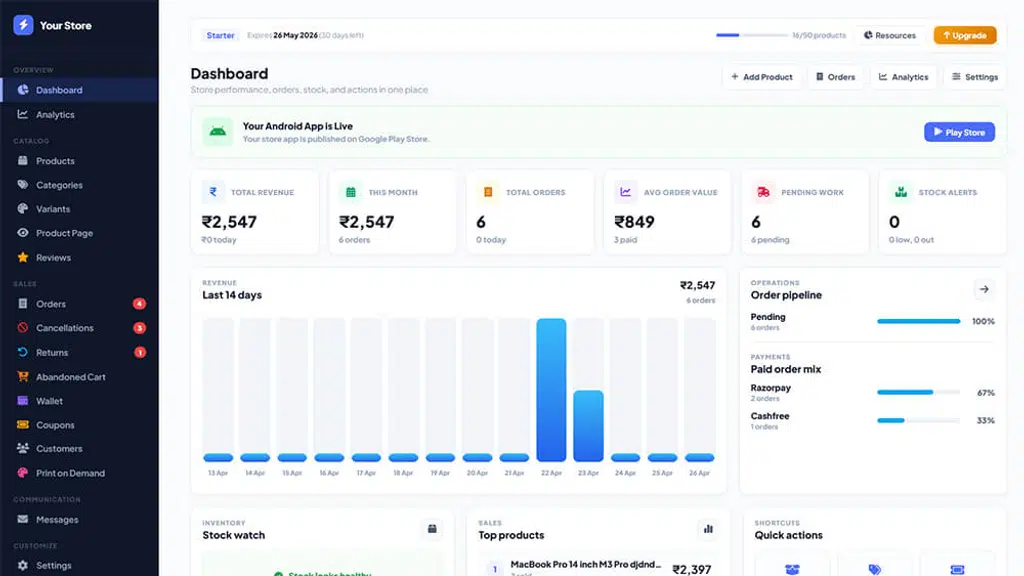Open the top-right Analytics button
This screenshot has height=576, width=1024.
tap(904, 77)
